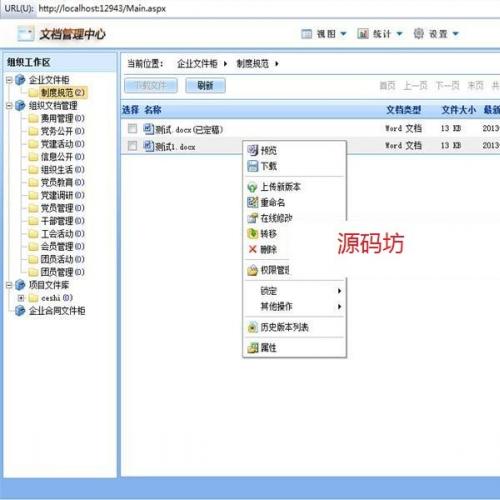
Task: Expand the 其他操作 submenu
Action: (x=295, y=306)
